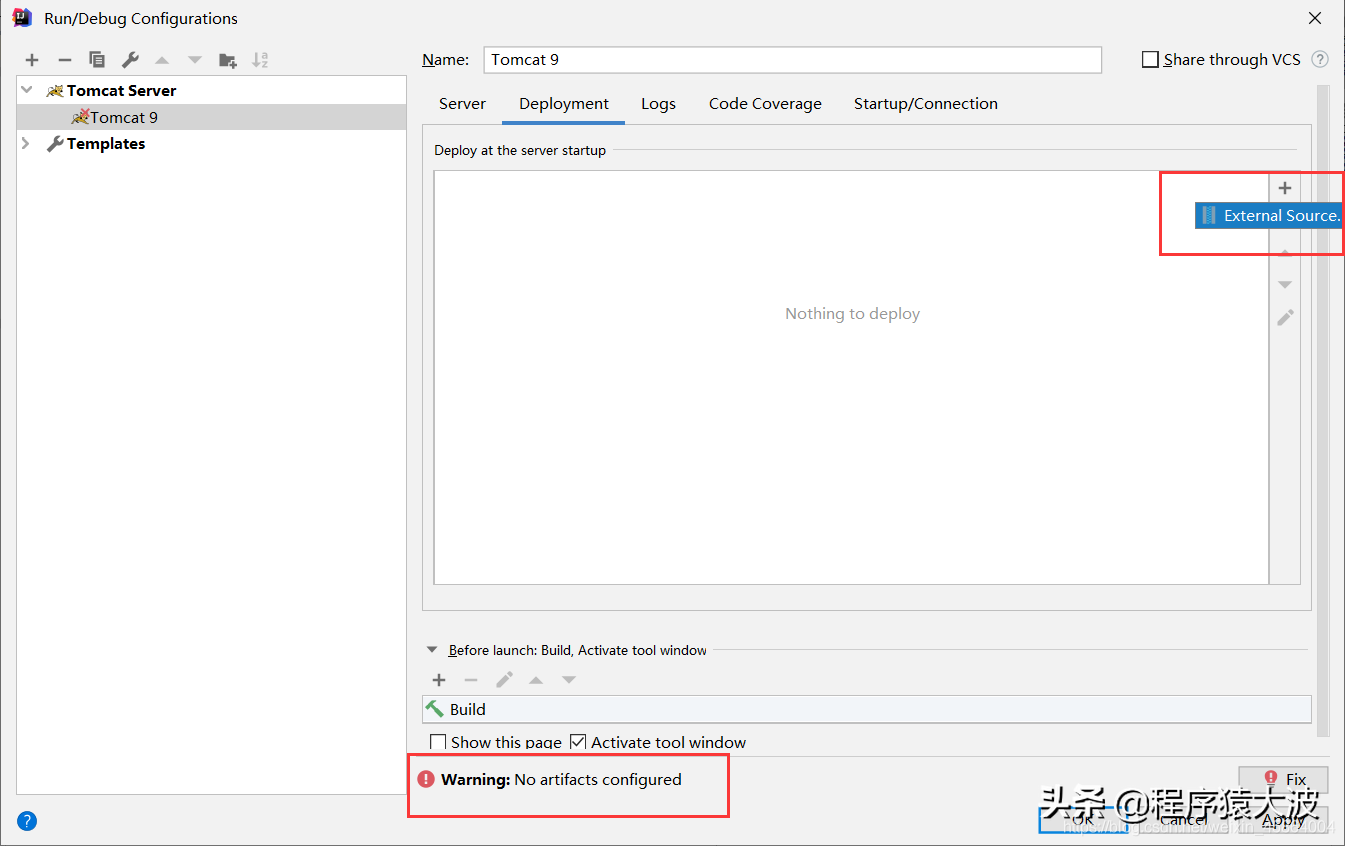Select the Build entry in Before launch list
Viewport: 1345px width, 846px height.
[866, 709]
